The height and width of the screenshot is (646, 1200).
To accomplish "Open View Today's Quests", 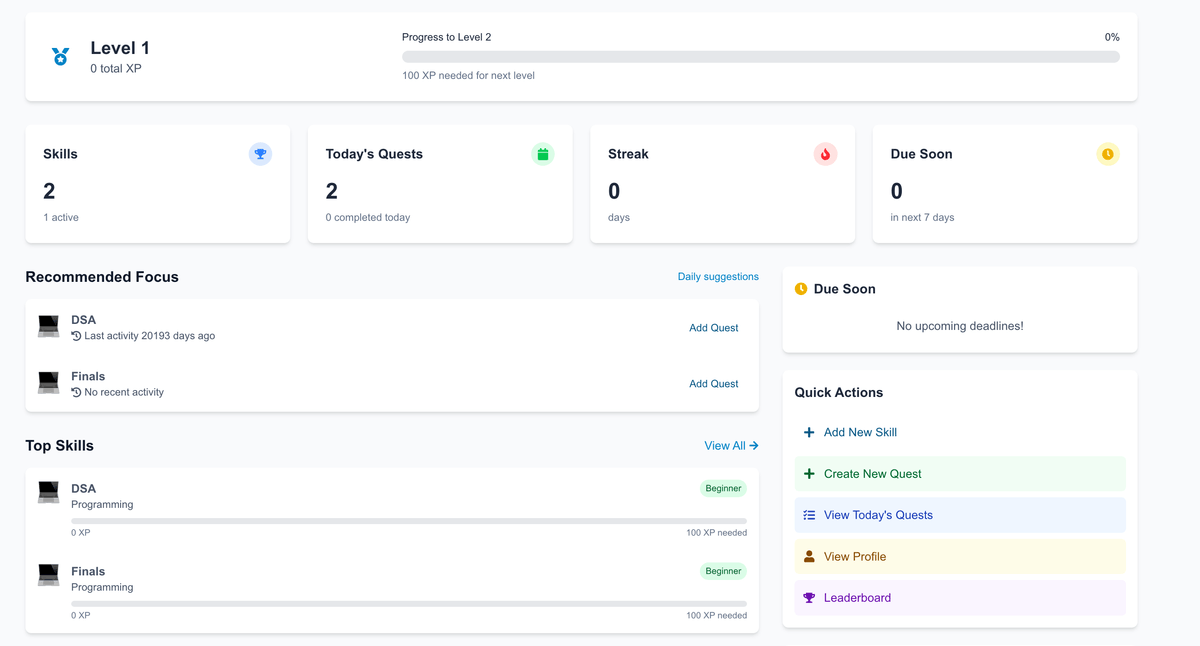I will pyautogui.click(x=878, y=515).
